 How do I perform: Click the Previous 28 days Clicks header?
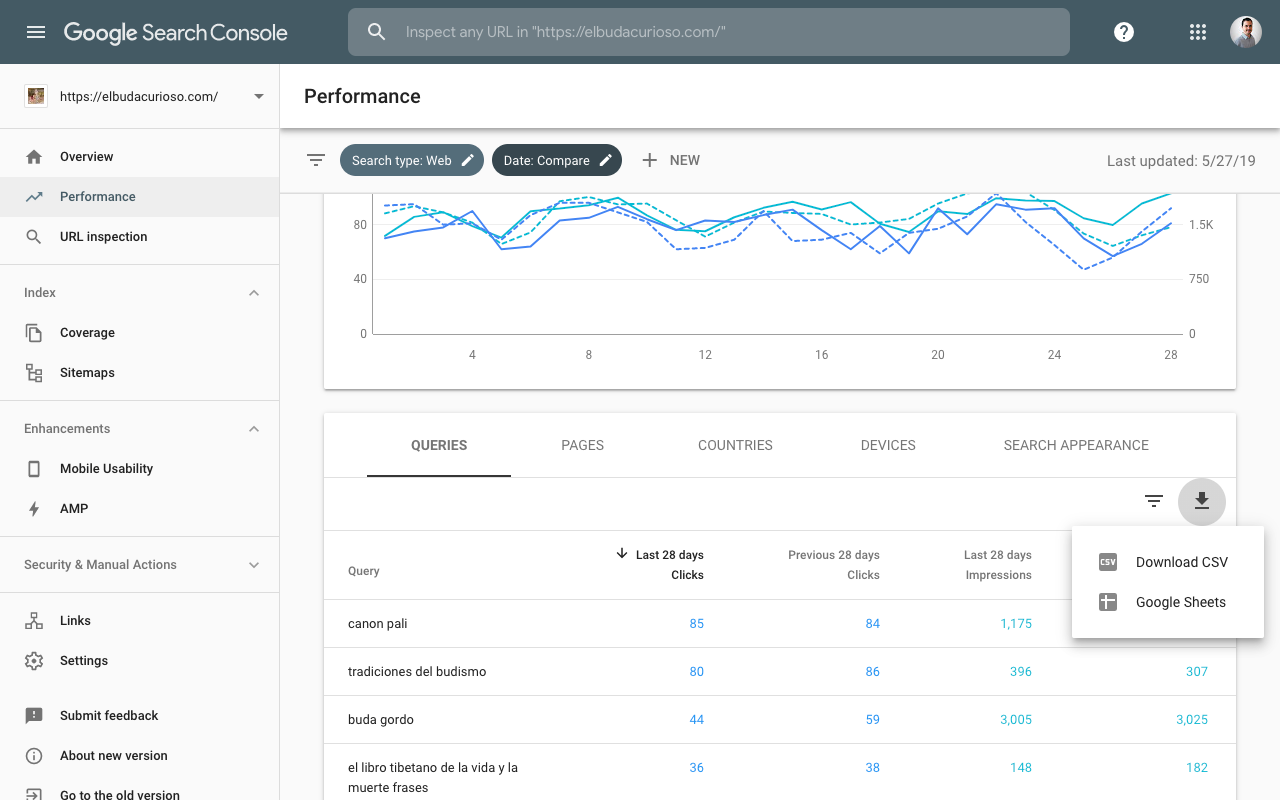[x=834, y=564]
